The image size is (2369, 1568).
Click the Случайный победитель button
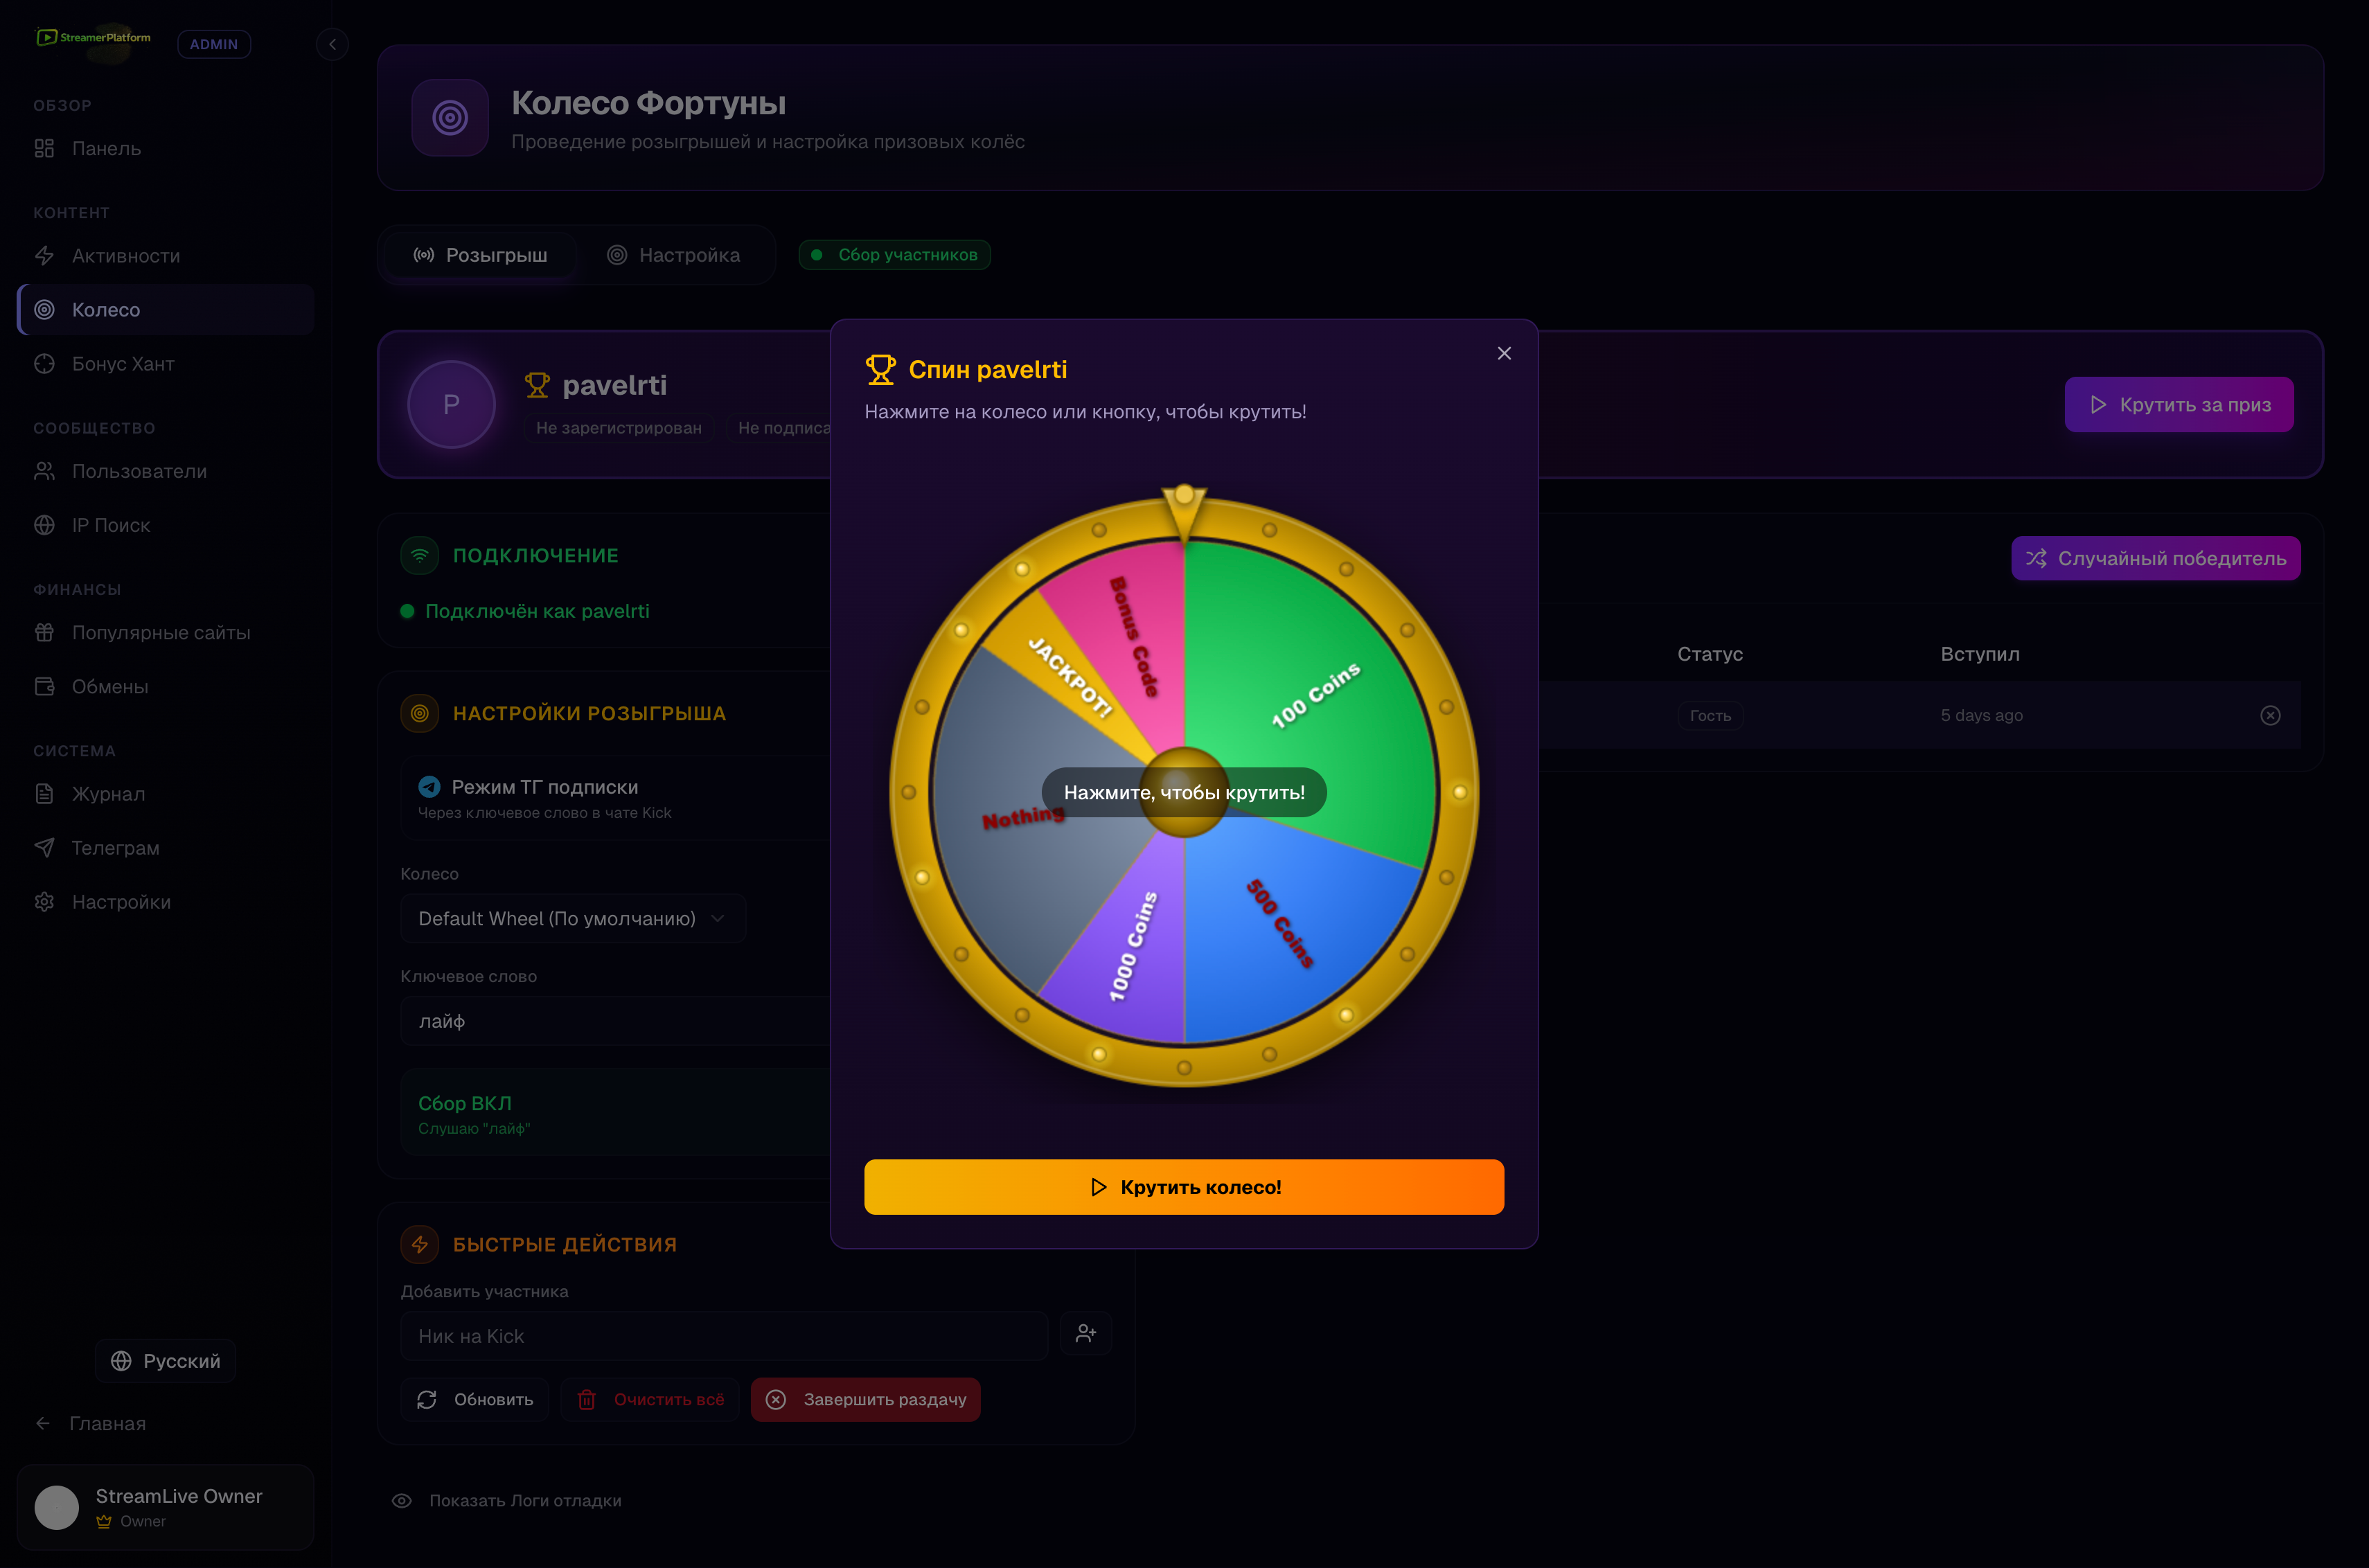point(2156,558)
